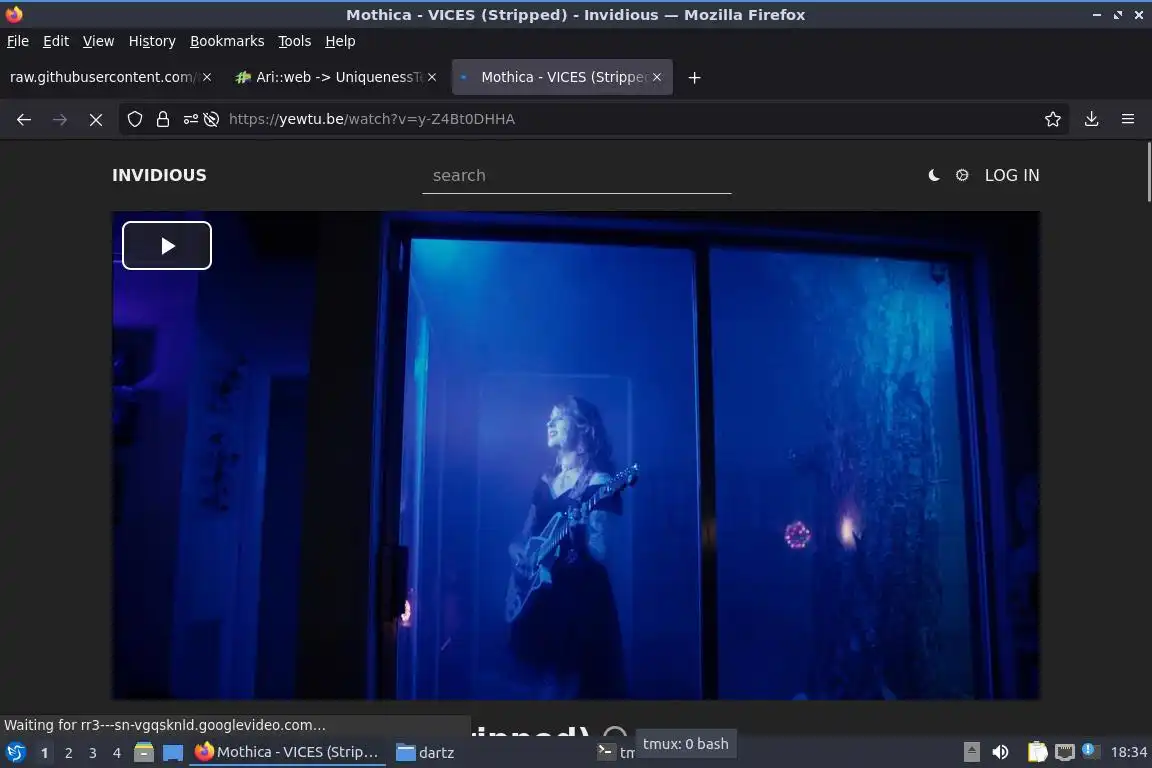Click the large play button on the video
This screenshot has height=768, width=1152.
(167, 245)
